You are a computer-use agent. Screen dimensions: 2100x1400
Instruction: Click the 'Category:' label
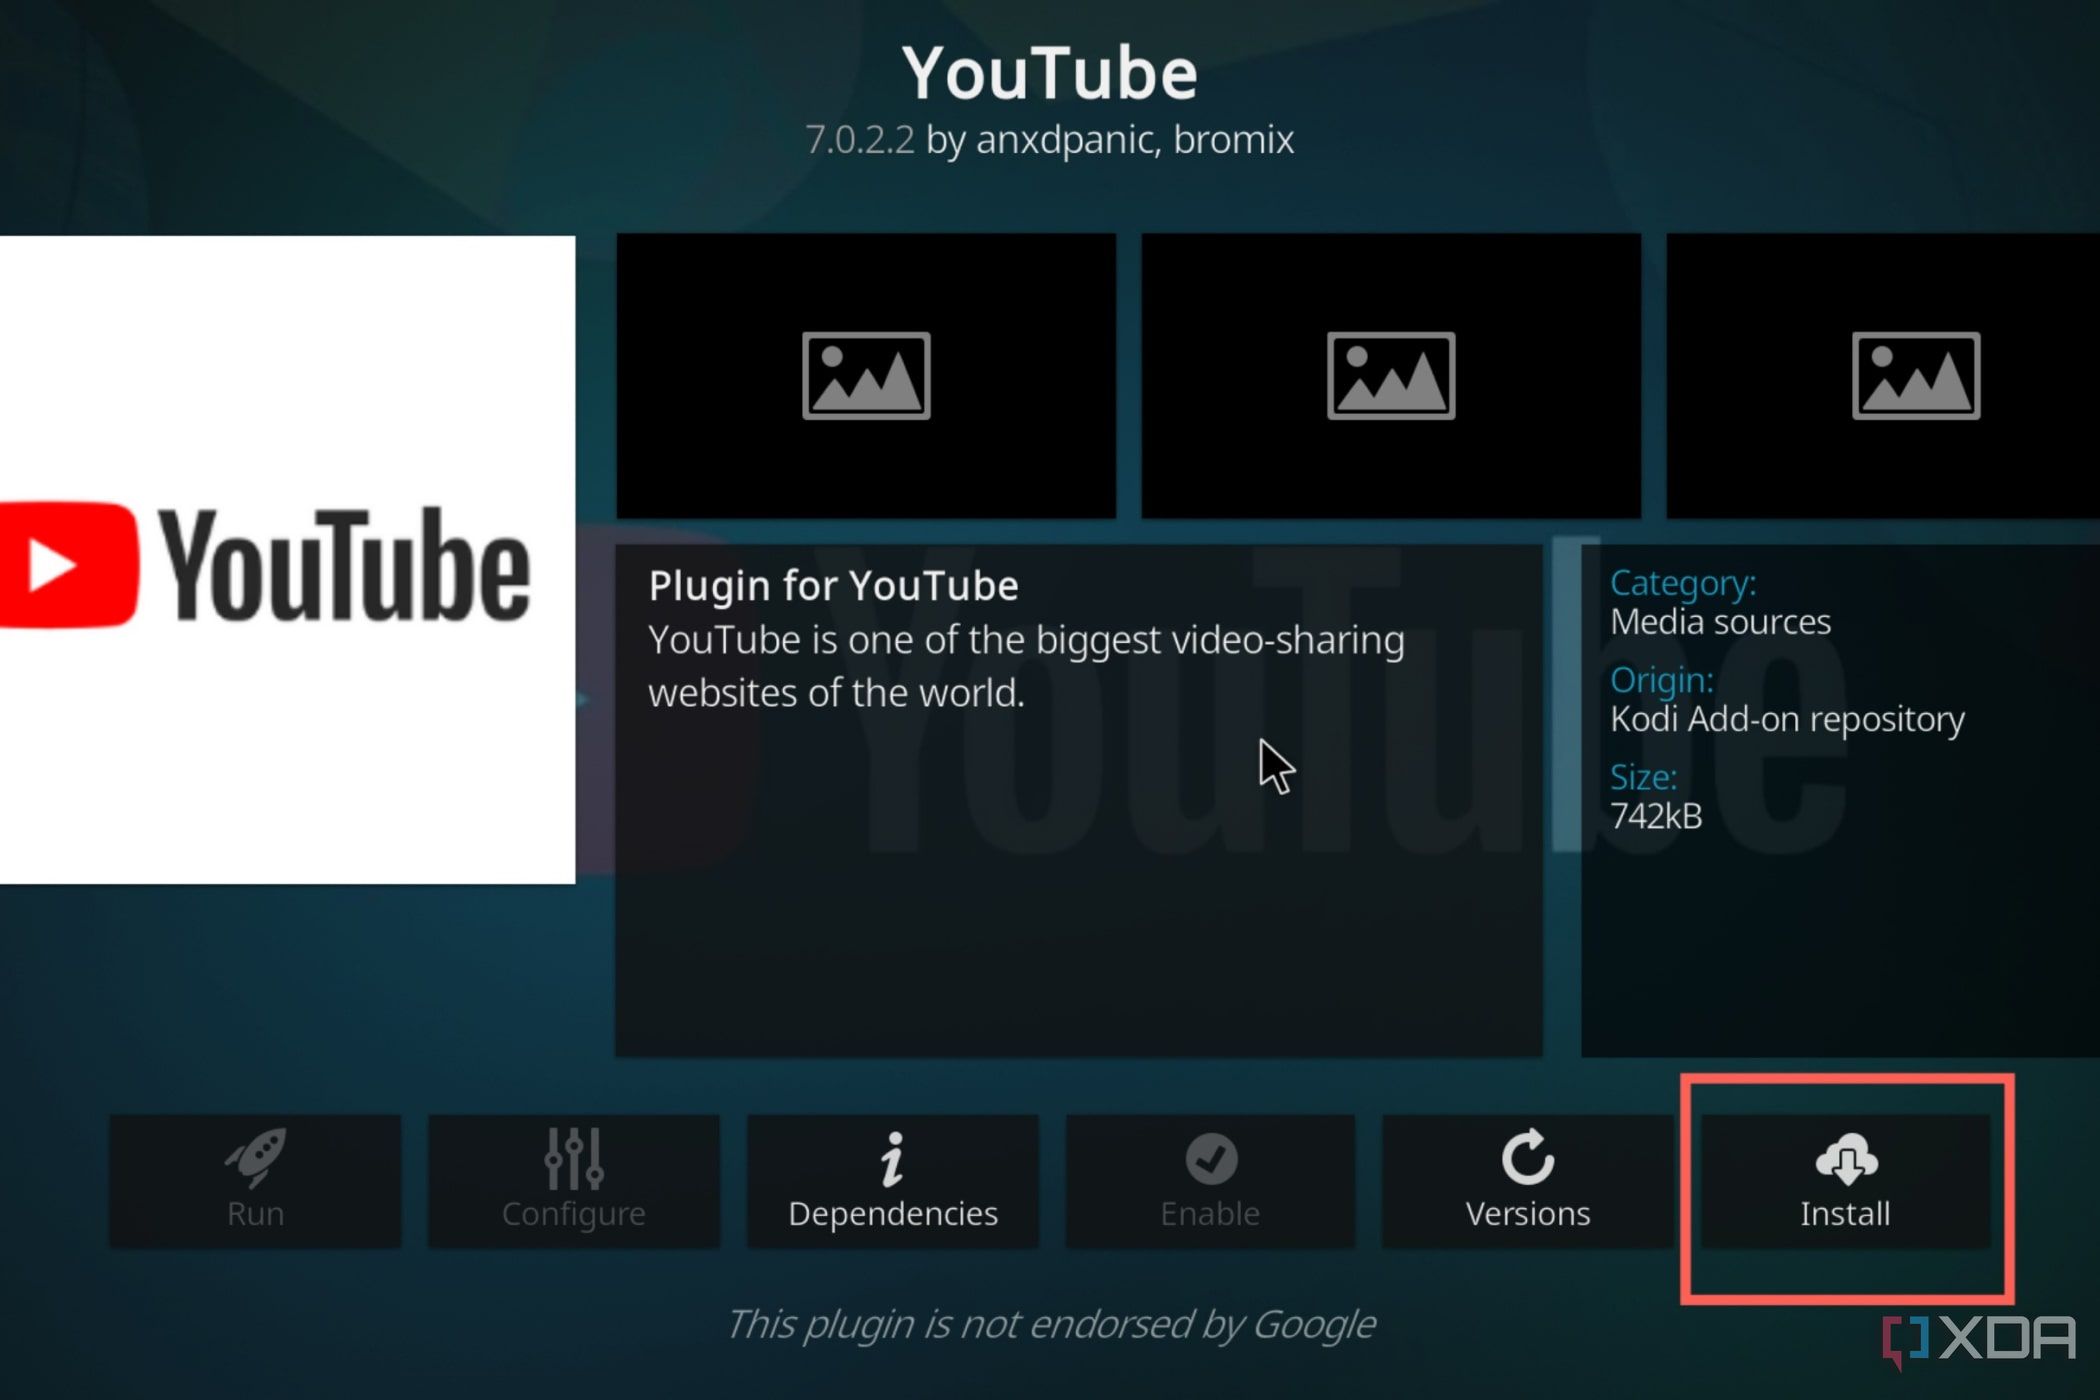pos(1683,583)
